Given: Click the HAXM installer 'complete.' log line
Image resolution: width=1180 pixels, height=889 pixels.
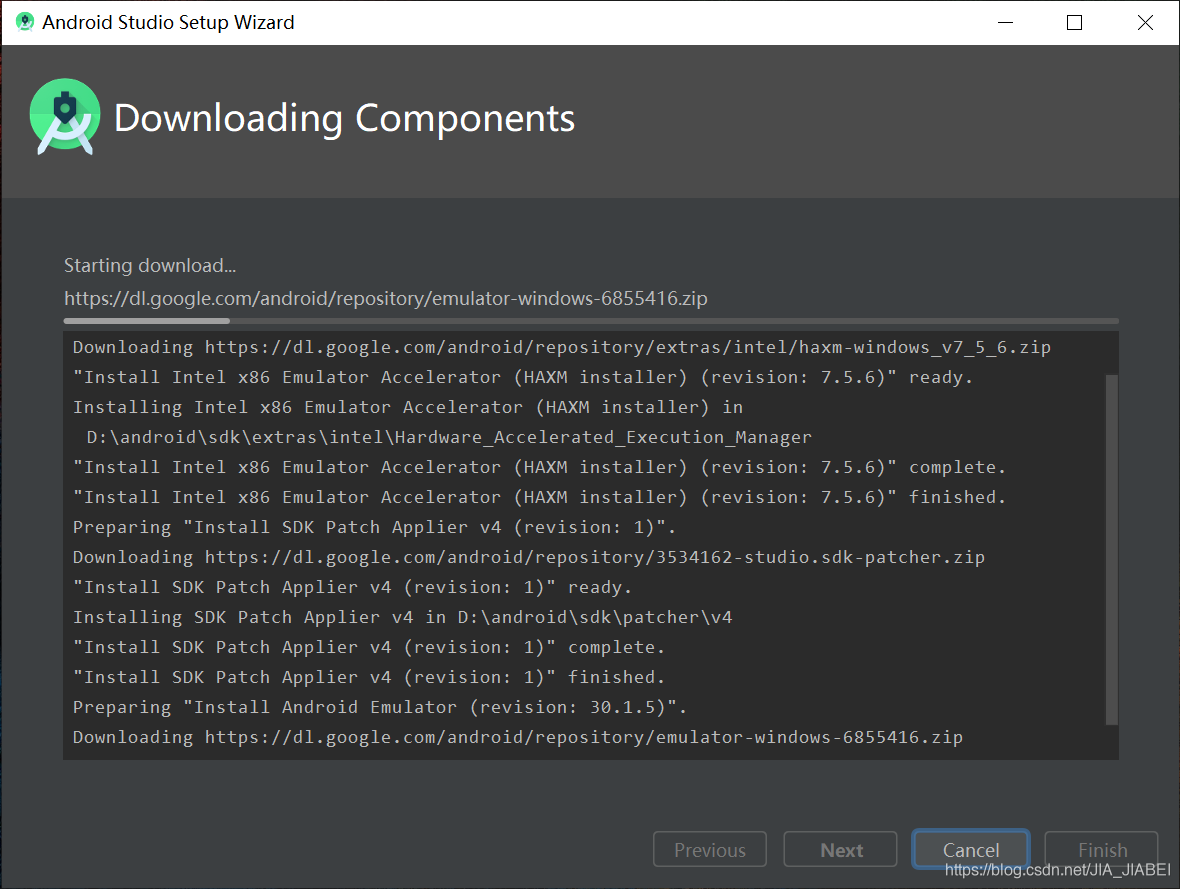Looking at the screenshot, I should point(539,467).
